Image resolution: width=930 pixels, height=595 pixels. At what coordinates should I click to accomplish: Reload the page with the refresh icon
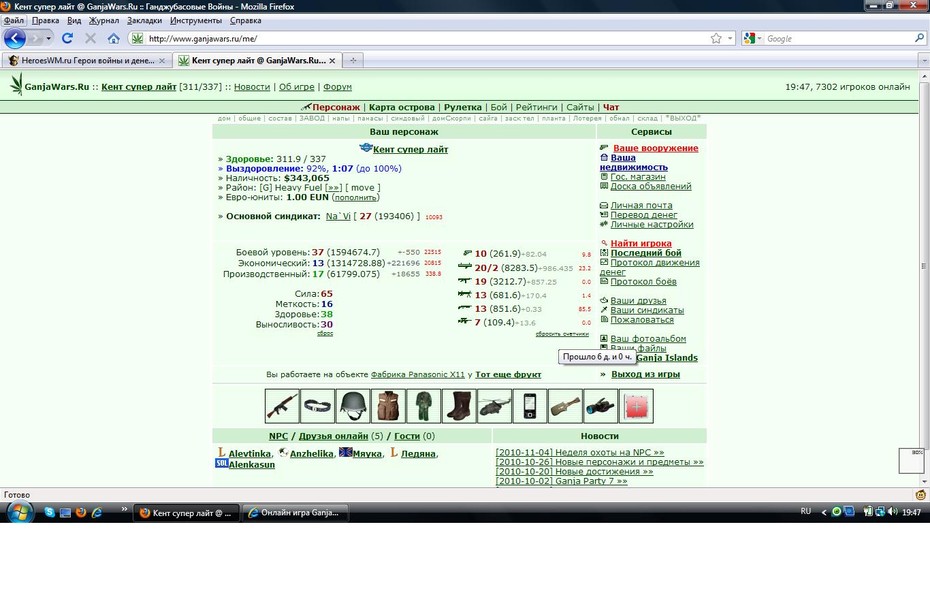coord(67,39)
